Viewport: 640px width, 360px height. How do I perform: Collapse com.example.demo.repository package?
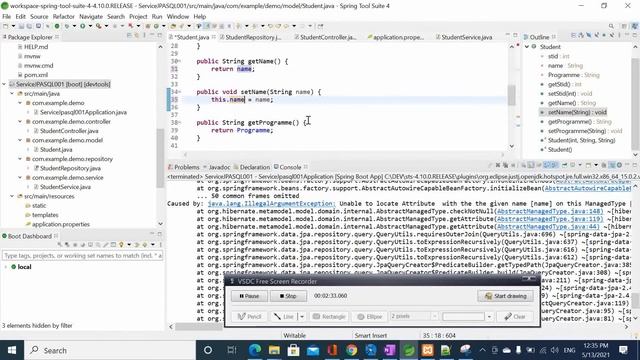click(x=20, y=159)
